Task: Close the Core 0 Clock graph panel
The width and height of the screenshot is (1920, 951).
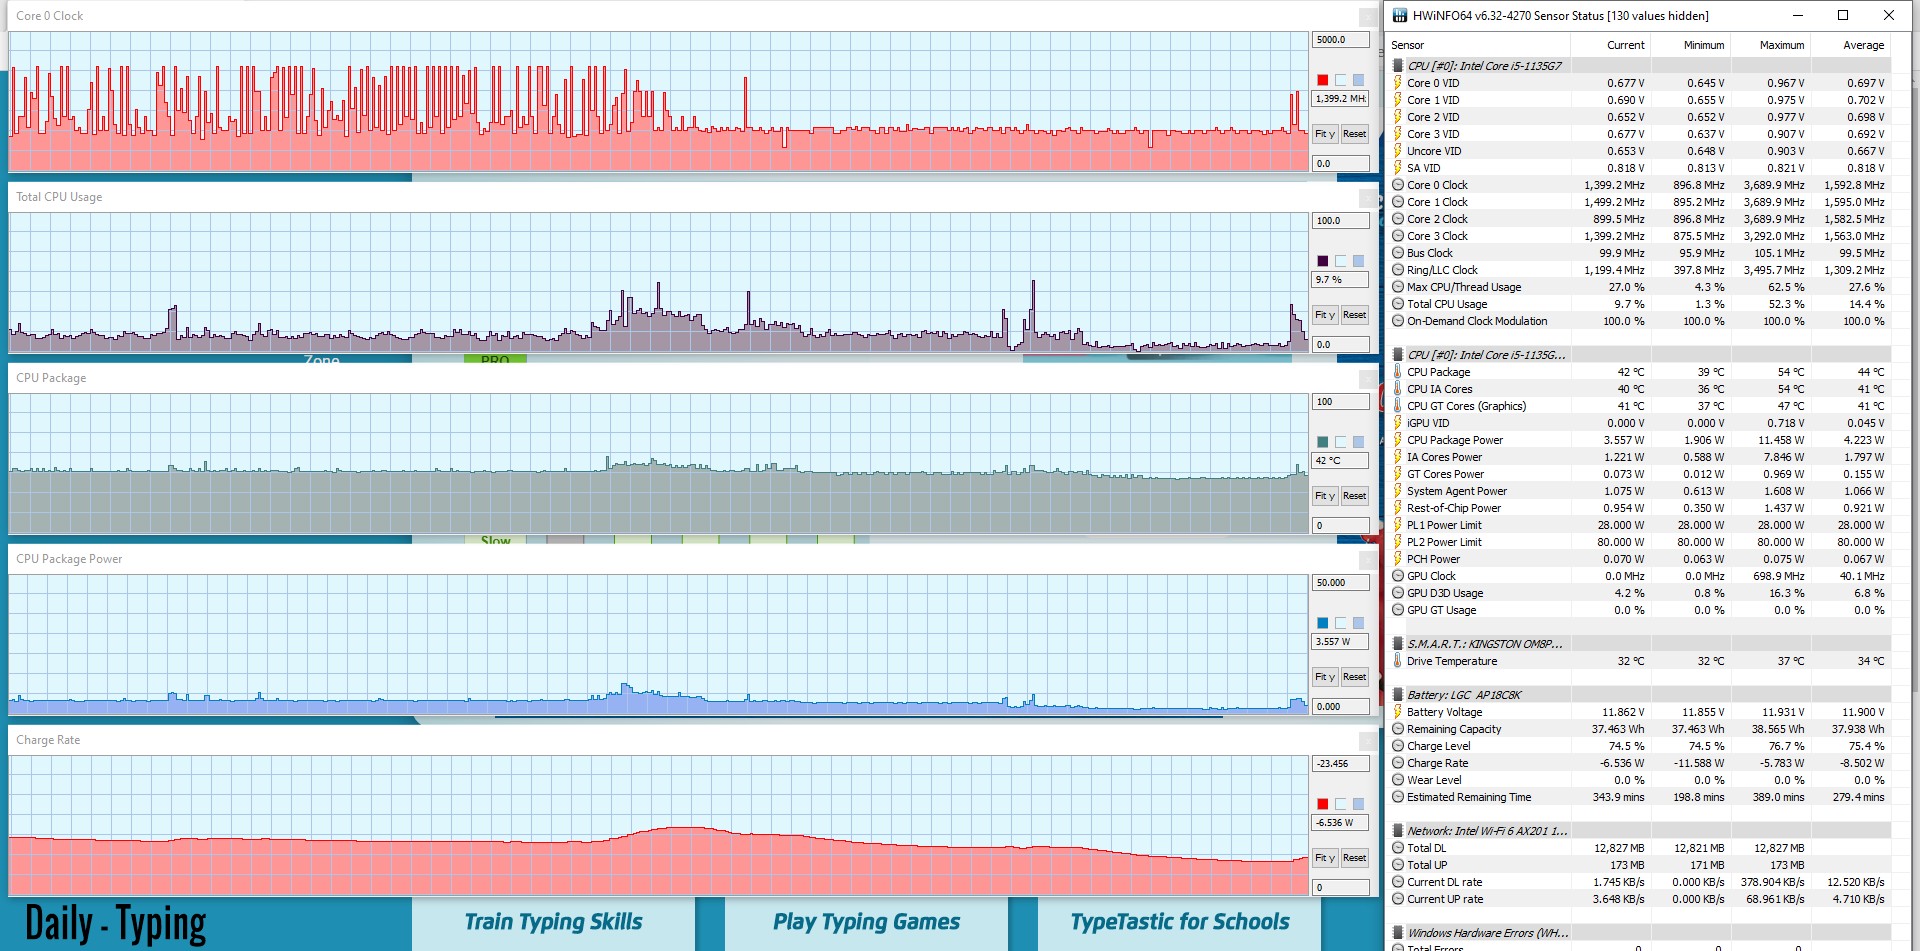Action: coord(1367,17)
